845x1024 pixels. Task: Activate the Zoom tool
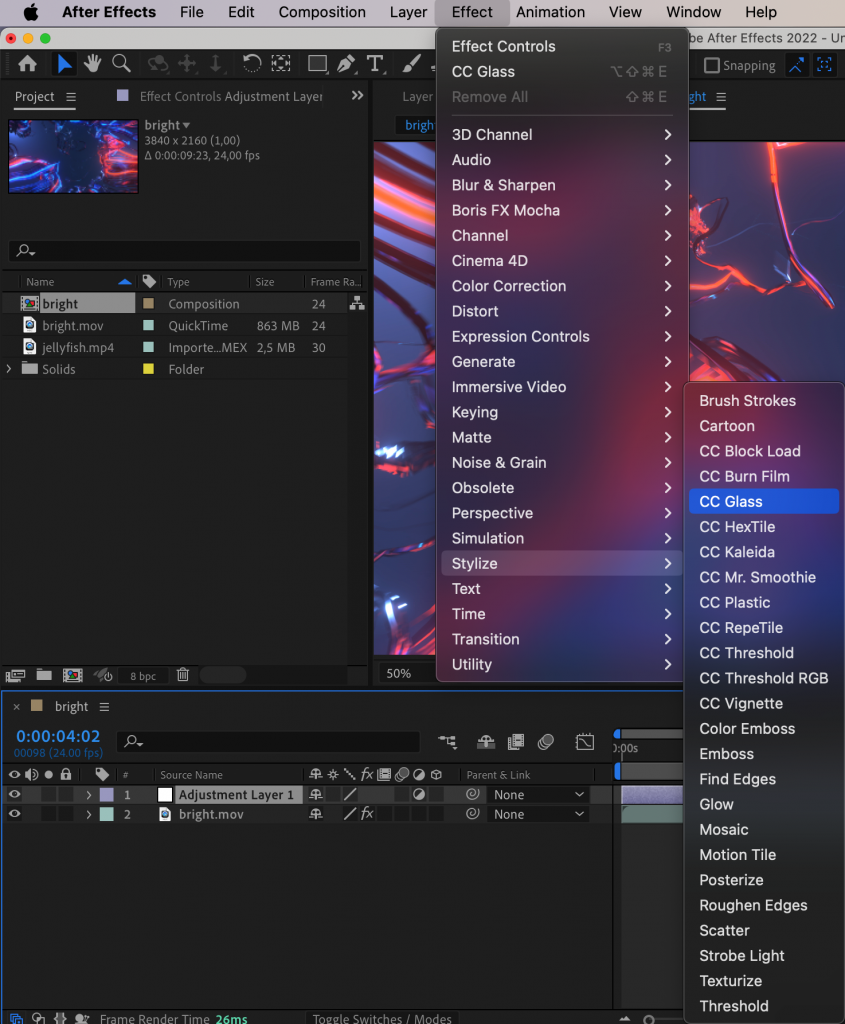(x=121, y=63)
